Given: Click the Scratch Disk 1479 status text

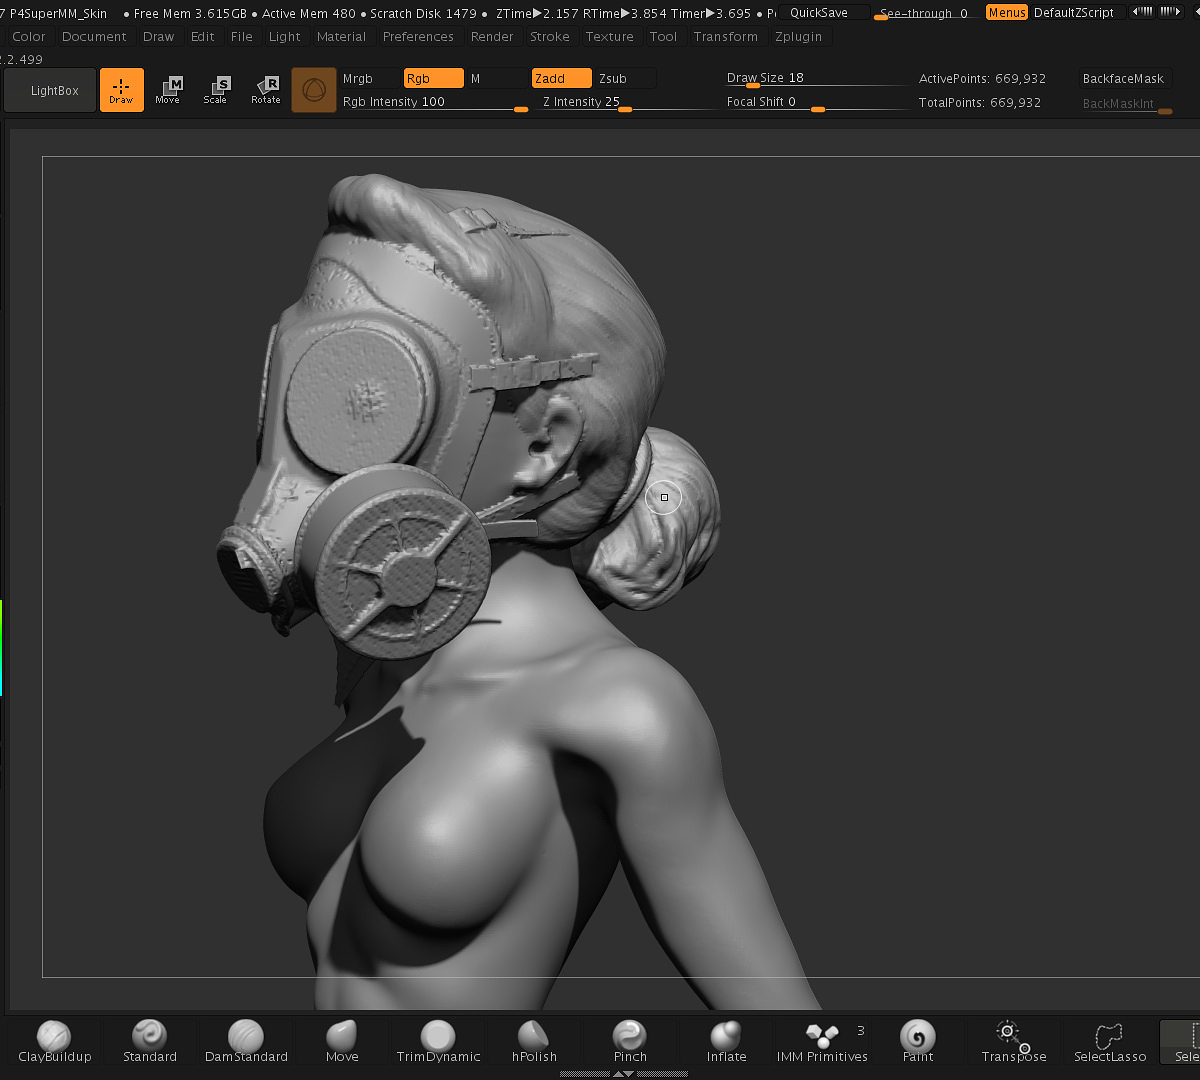Looking at the screenshot, I should 423,13.
